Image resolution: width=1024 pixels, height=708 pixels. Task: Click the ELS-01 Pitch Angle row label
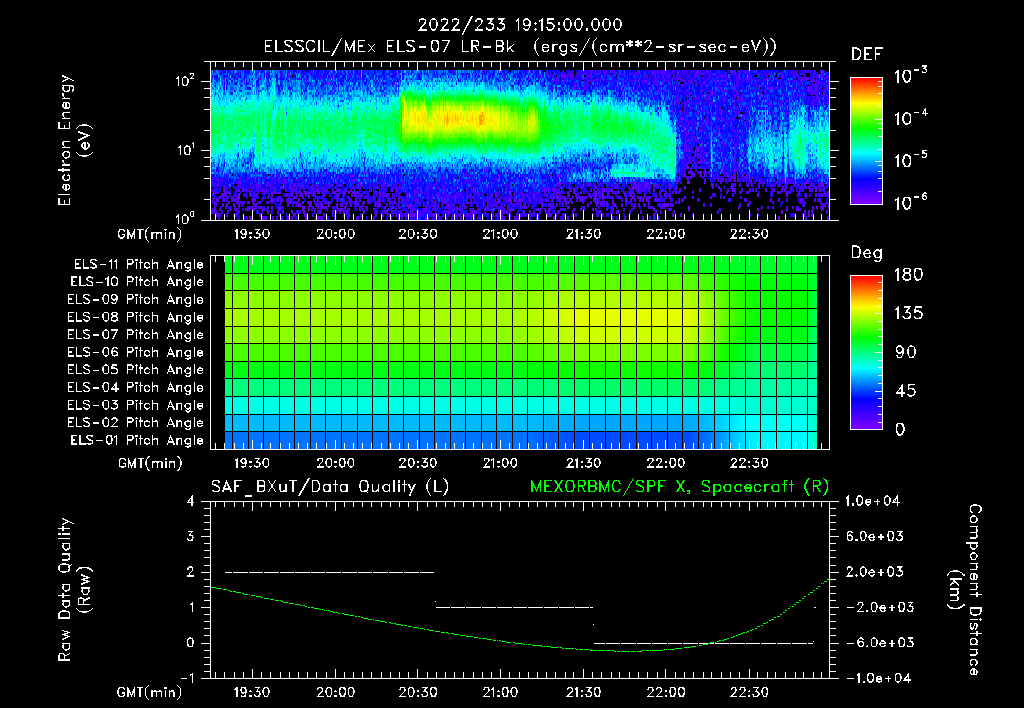tap(137, 441)
